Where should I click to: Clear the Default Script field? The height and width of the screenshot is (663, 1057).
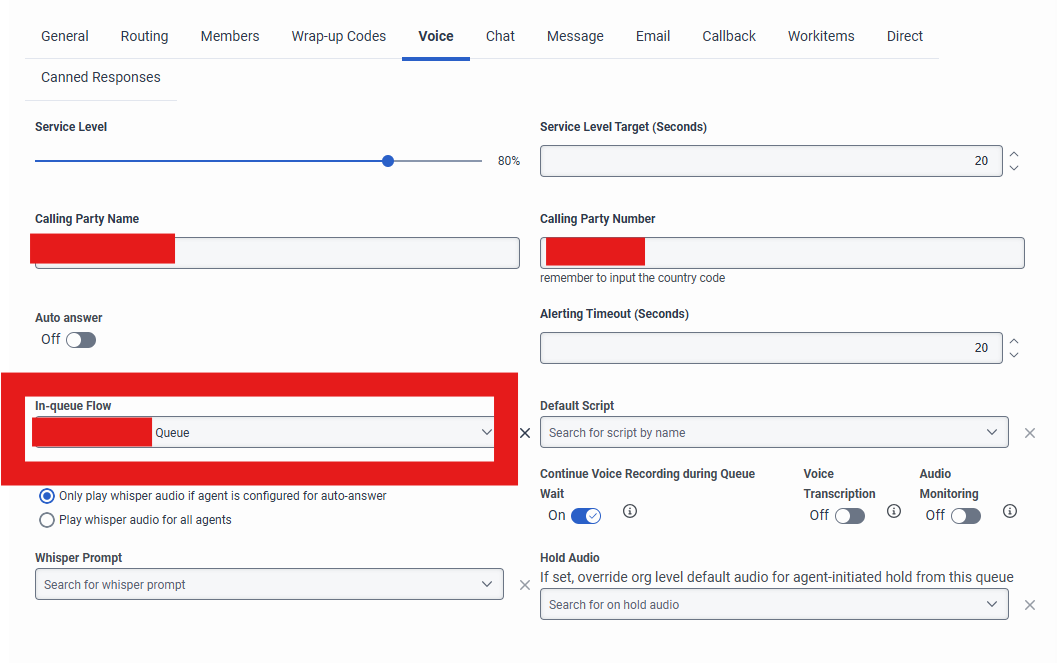(x=1030, y=433)
